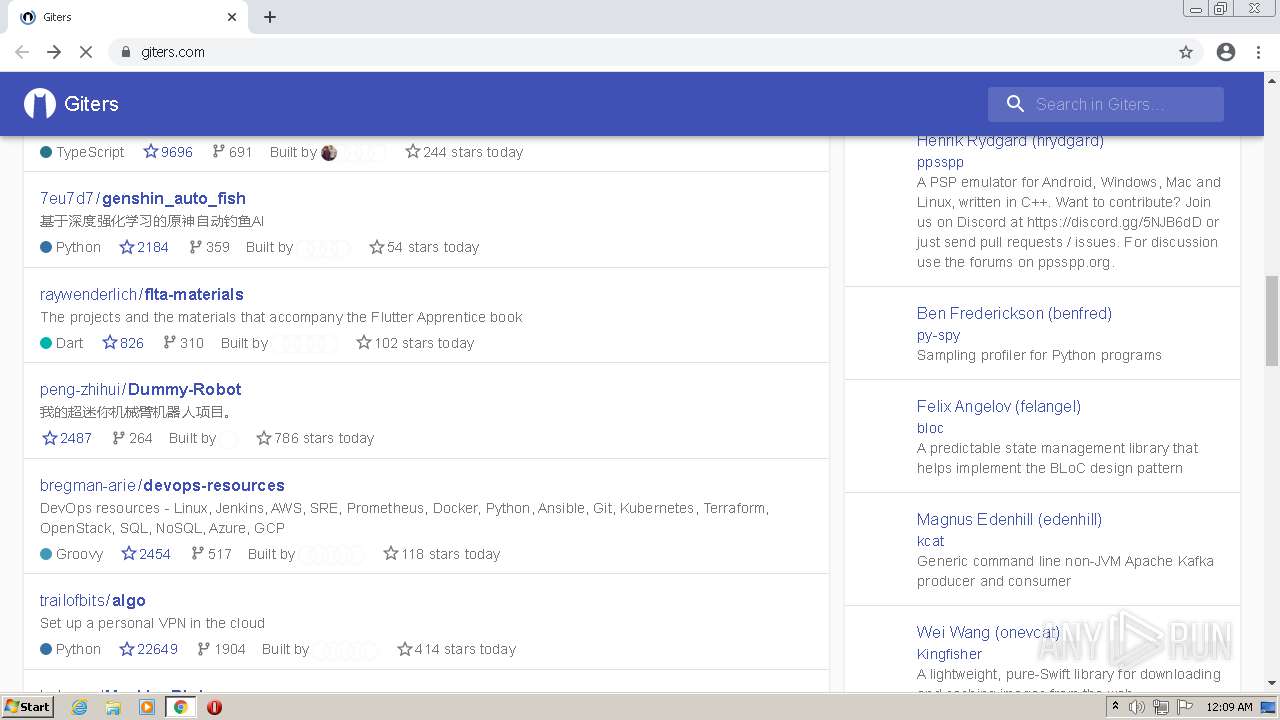
Task: Close the Giters tab
Action: (x=232, y=17)
